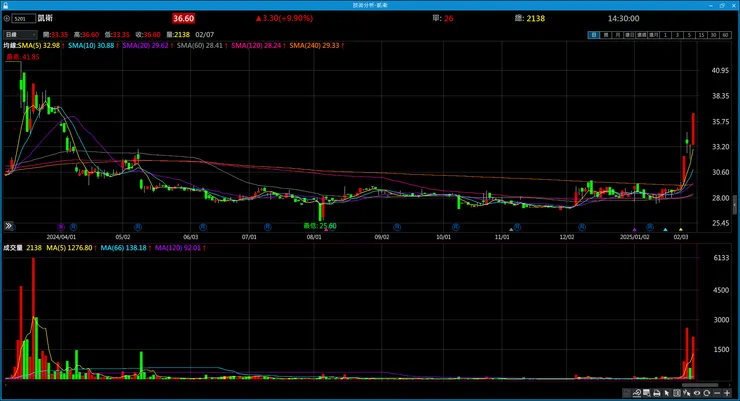Select the 還週 adjusted weekly timeframe button
Screen dimensions: 740x401
click(x=642, y=35)
